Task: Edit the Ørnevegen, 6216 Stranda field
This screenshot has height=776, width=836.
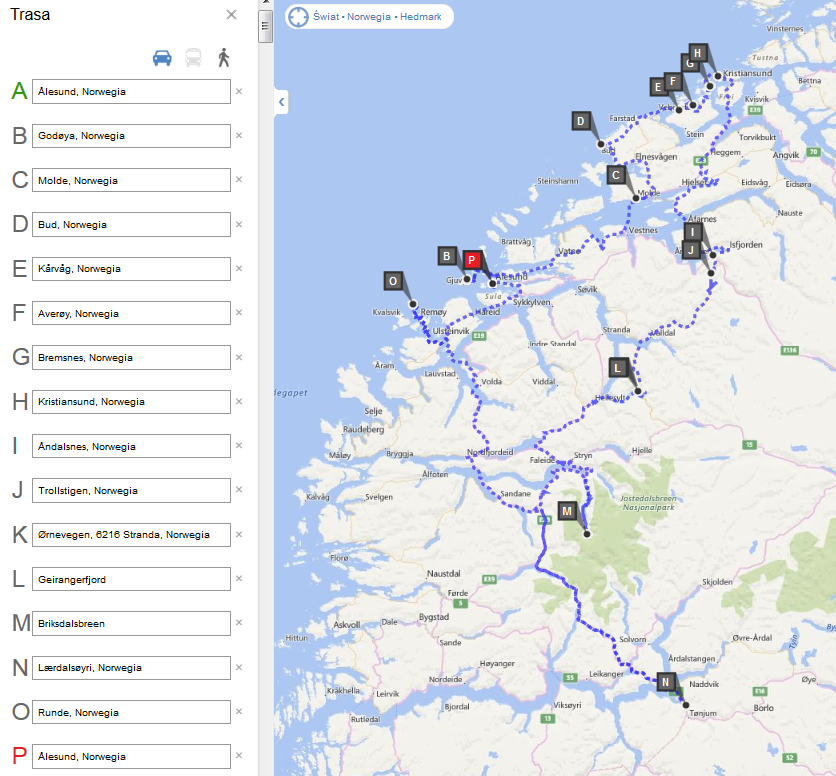Action: [131, 534]
